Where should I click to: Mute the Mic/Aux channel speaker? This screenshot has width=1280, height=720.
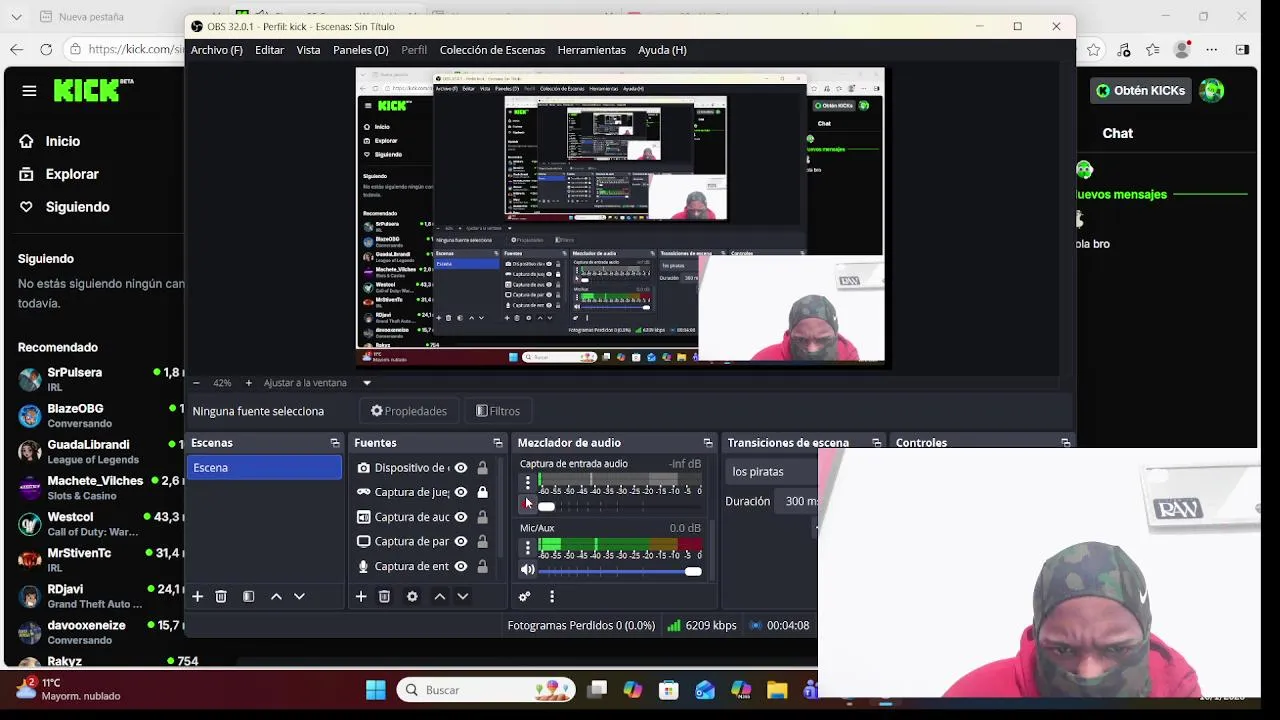[x=528, y=570]
